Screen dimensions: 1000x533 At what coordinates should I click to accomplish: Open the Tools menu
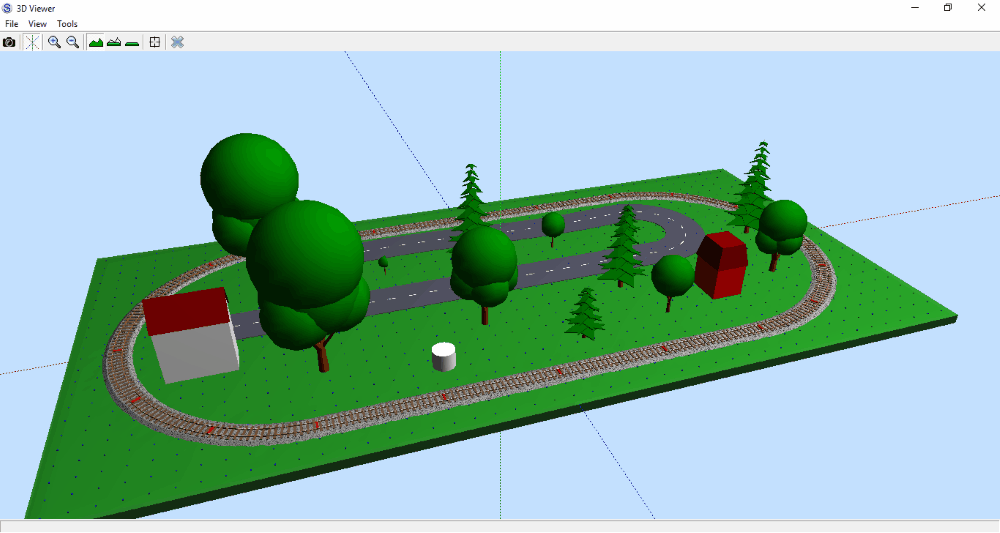point(67,24)
